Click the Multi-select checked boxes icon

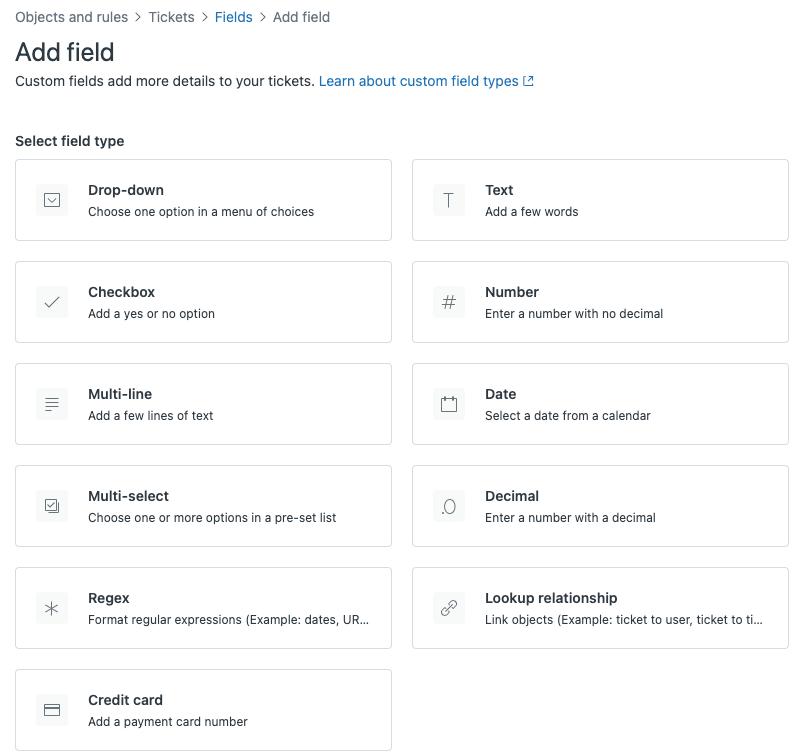(52, 506)
